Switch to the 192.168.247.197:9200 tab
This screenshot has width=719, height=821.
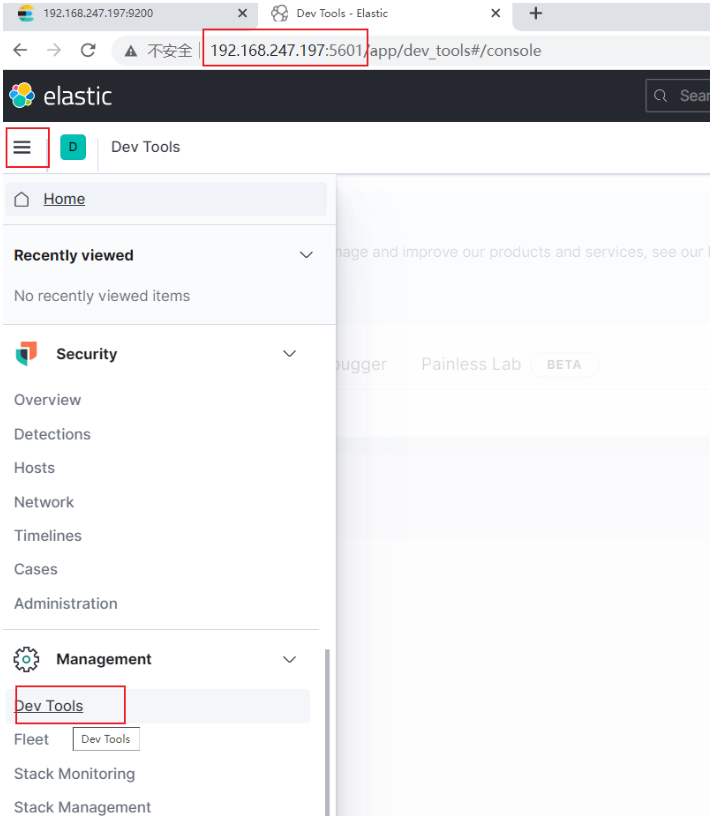[x=130, y=14]
